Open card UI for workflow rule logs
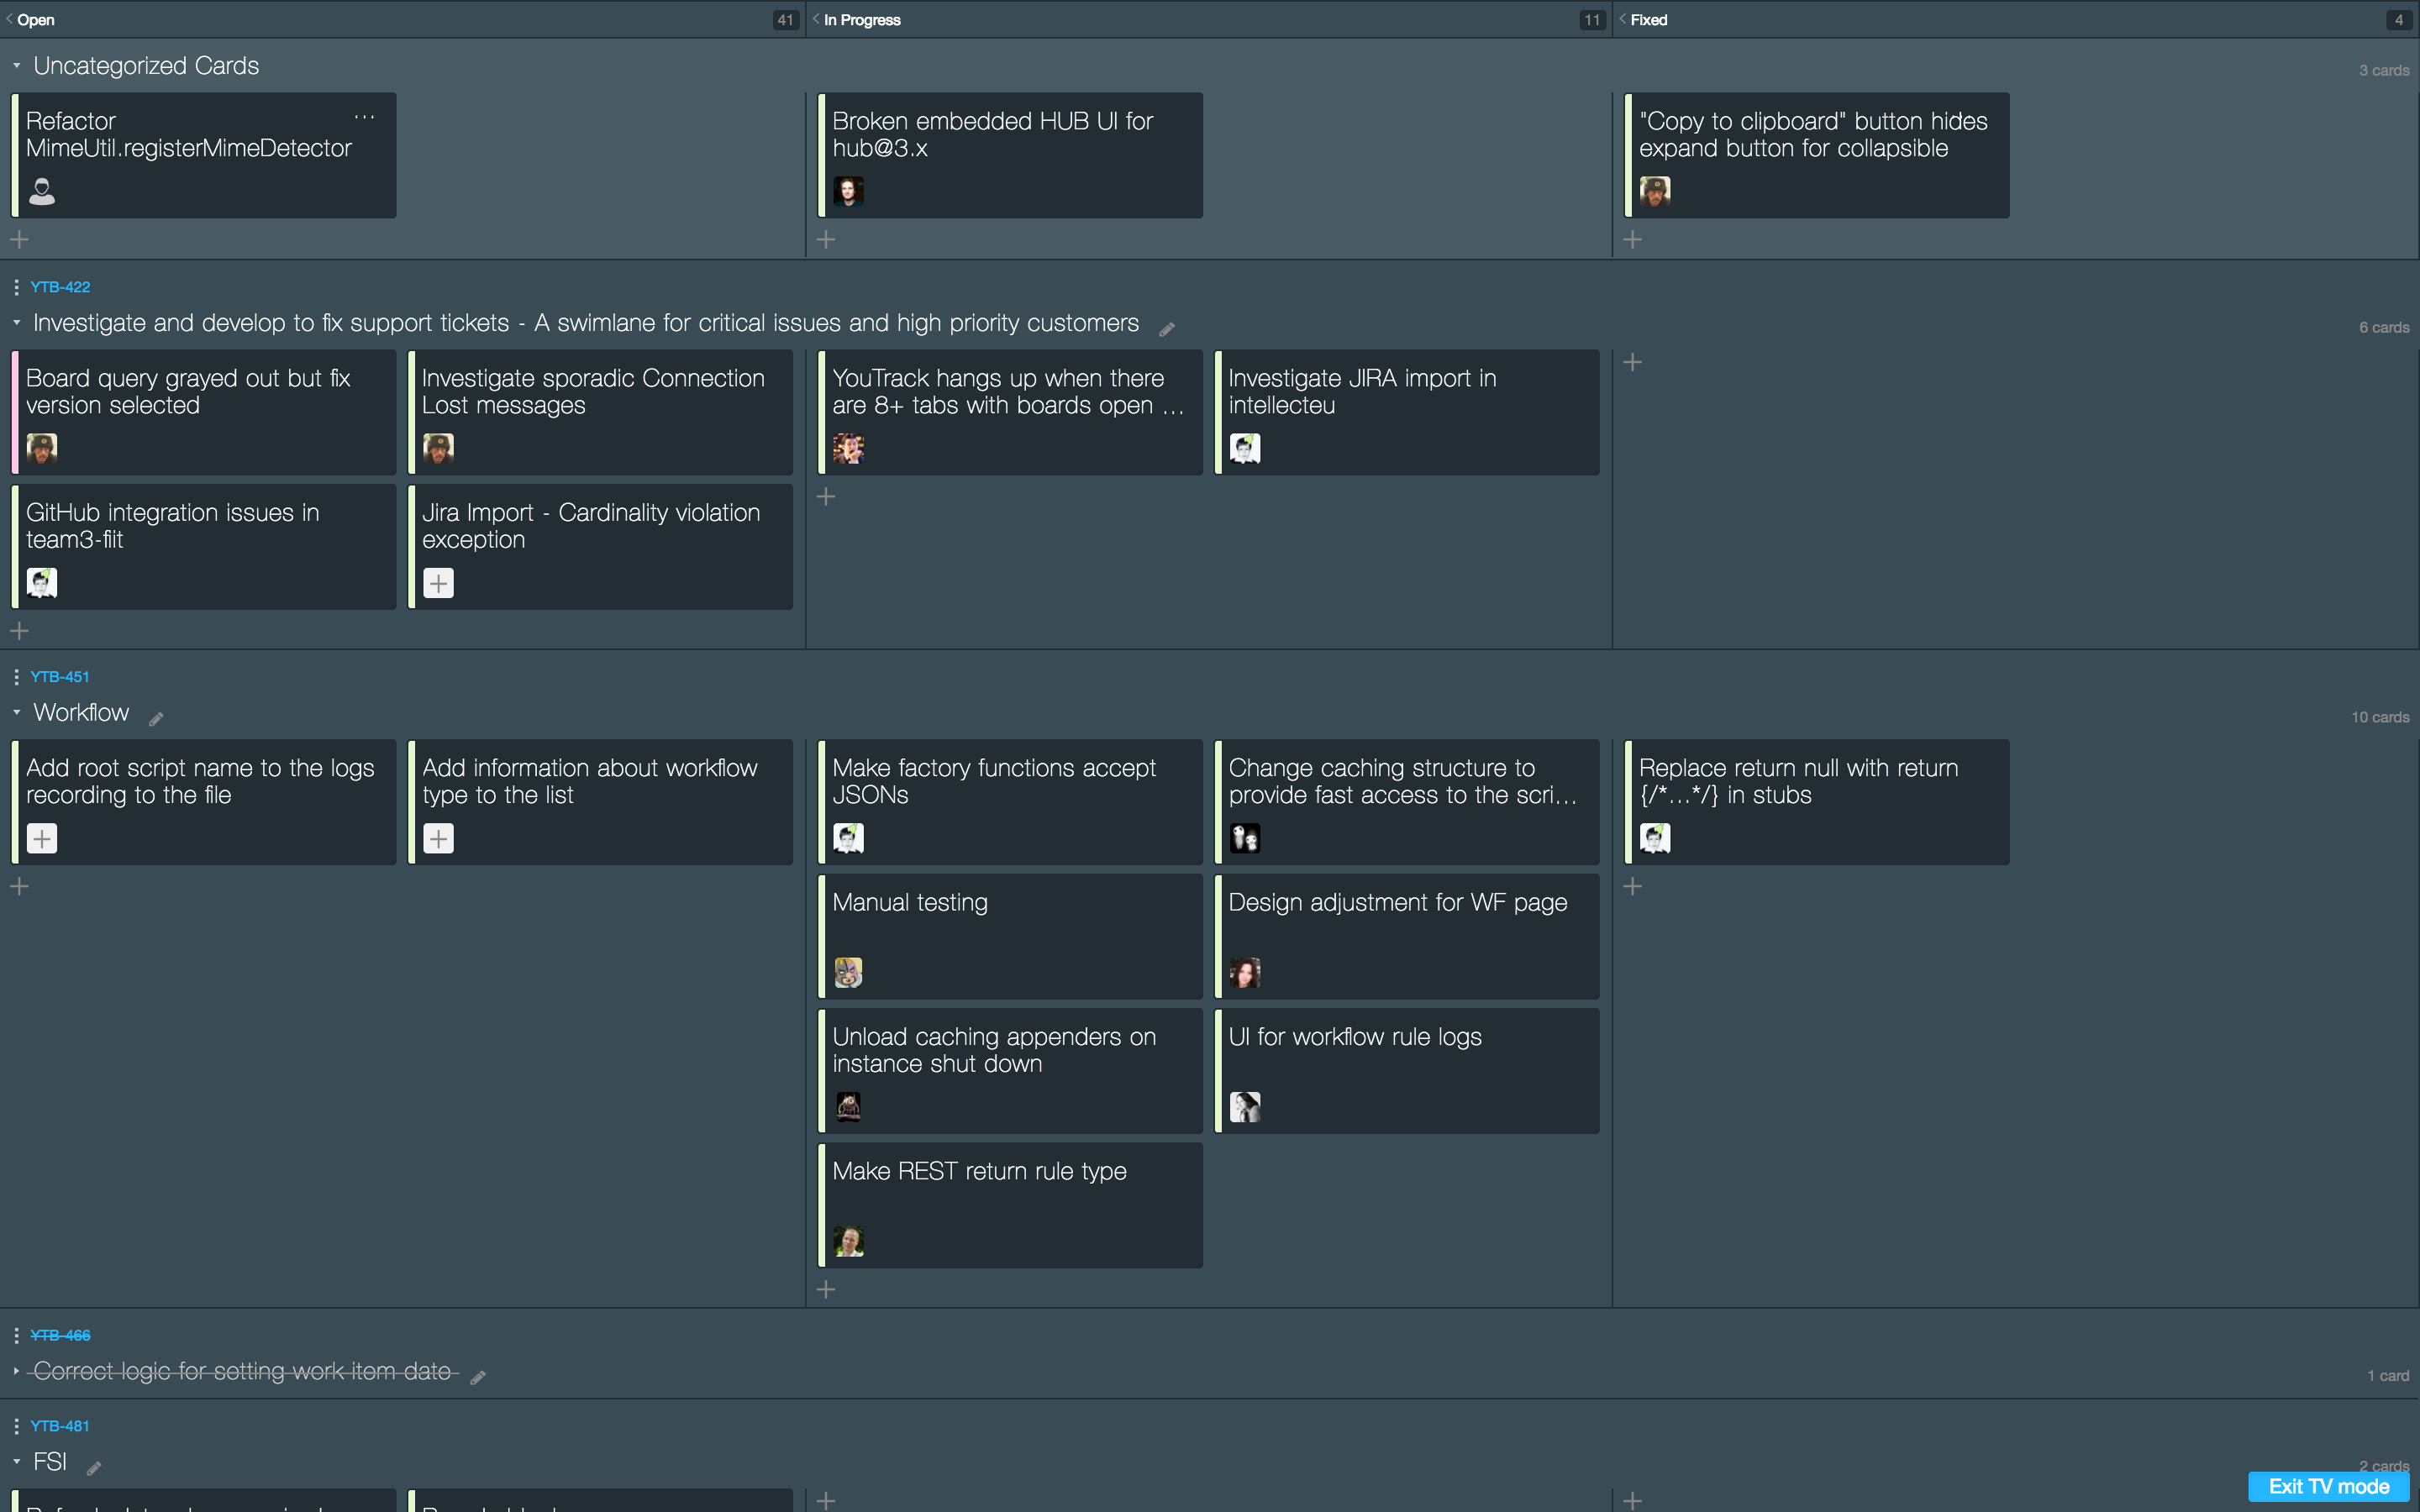This screenshot has height=1512, width=2420. [1354, 1038]
